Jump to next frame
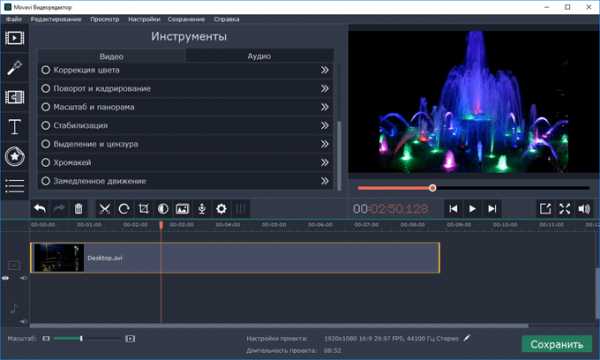600x360 pixels. point(492,209)
